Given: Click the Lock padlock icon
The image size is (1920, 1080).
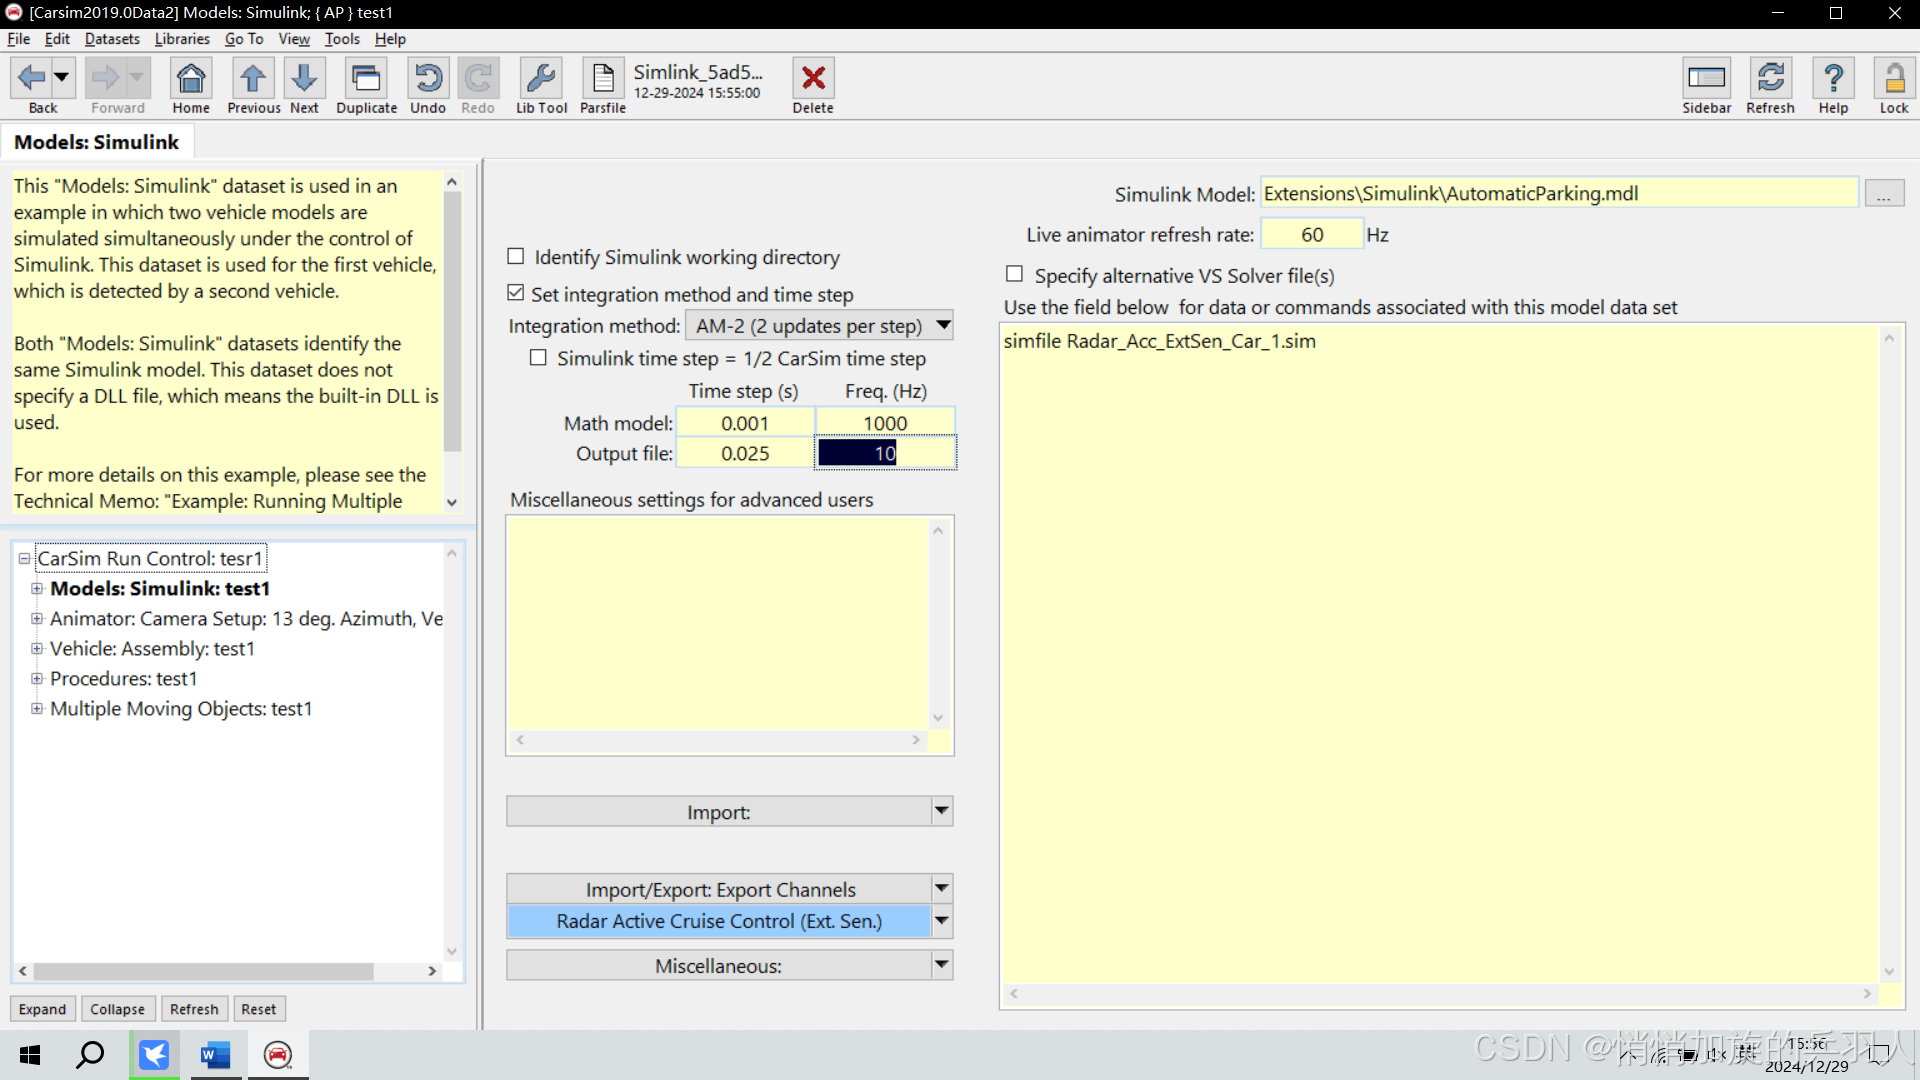Looking at the screenshot, I should coord(1893,78).
